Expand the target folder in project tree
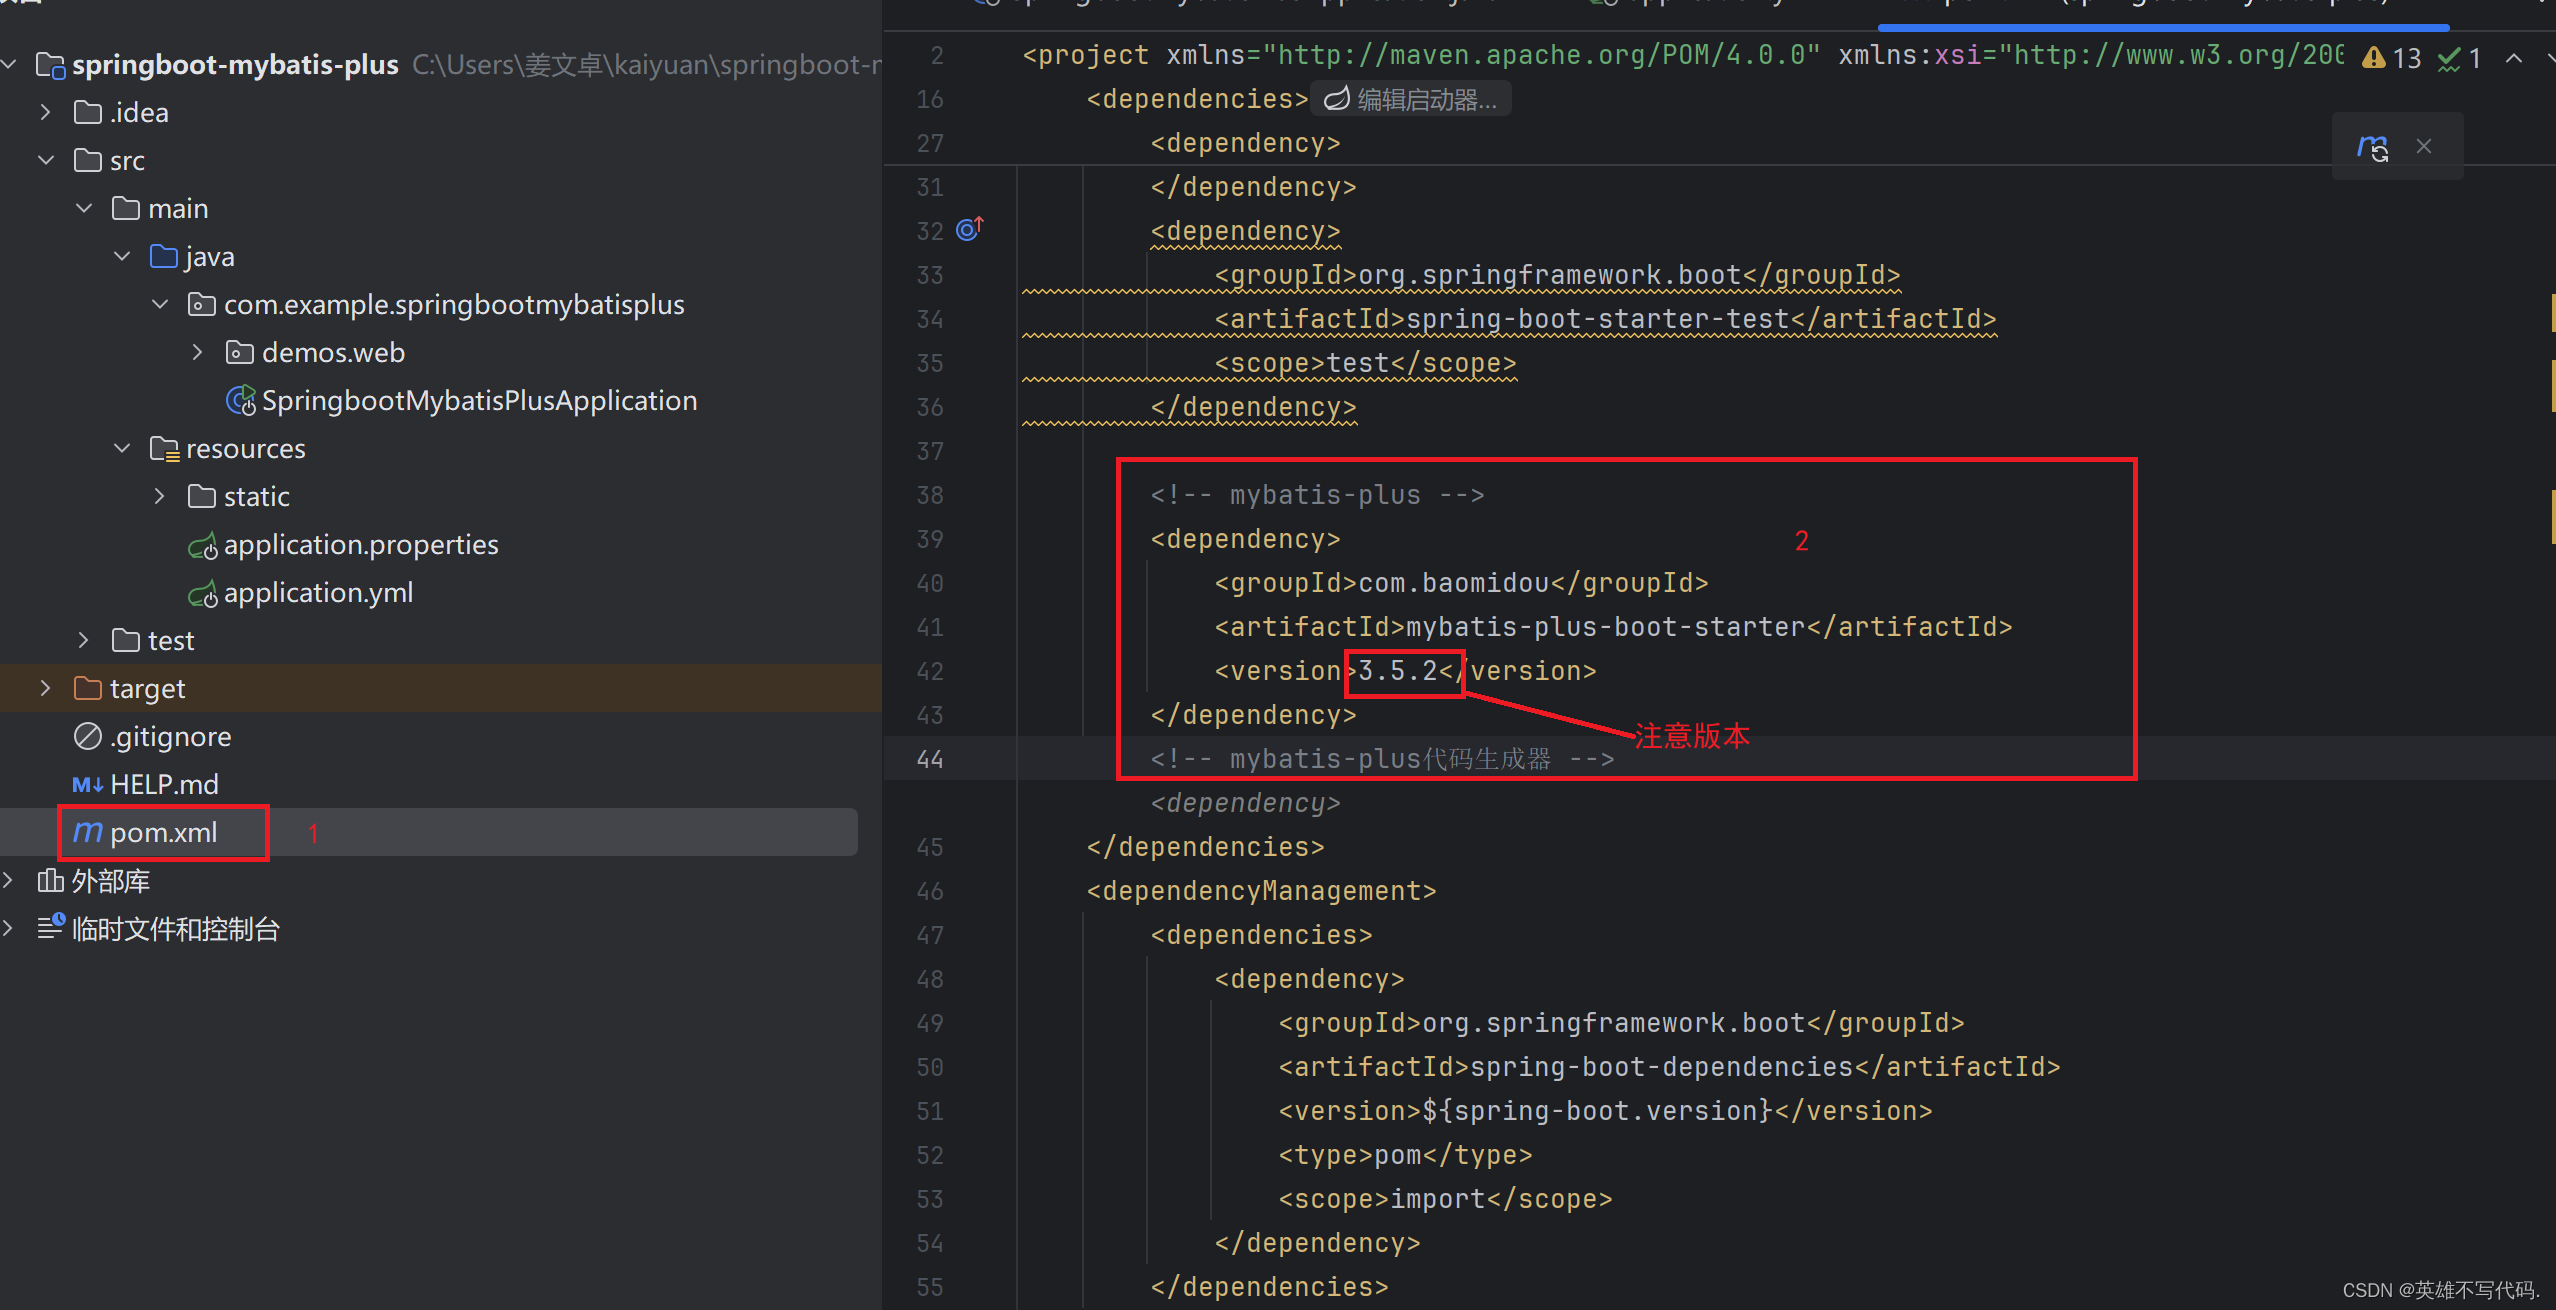 (x=44, y=688)
